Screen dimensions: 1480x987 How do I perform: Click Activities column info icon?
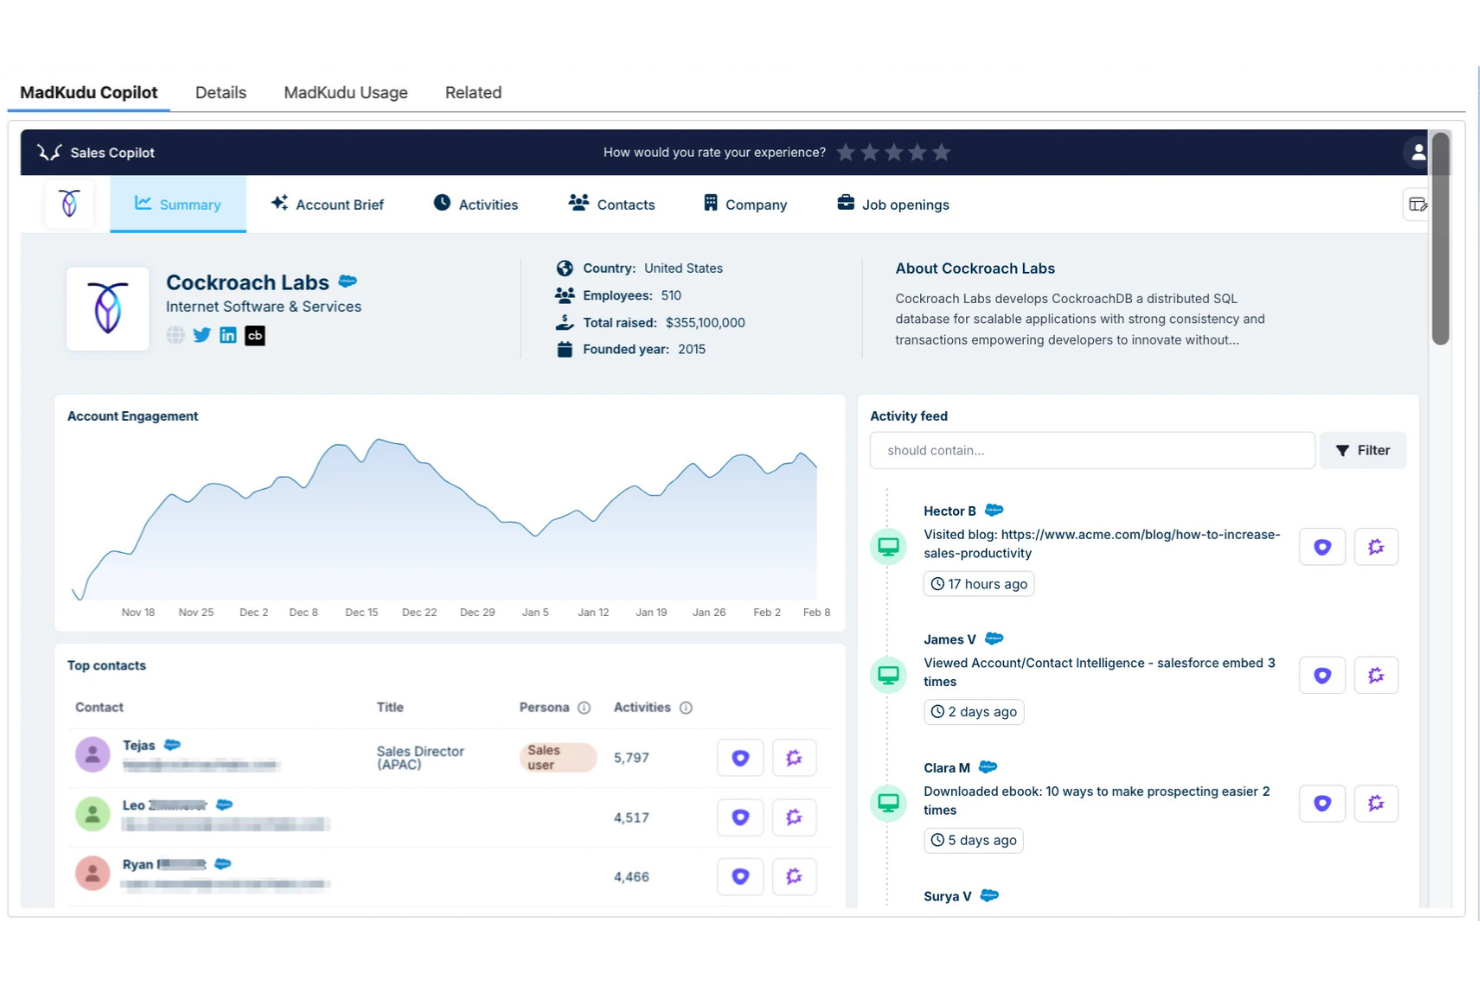coord(686,707)
